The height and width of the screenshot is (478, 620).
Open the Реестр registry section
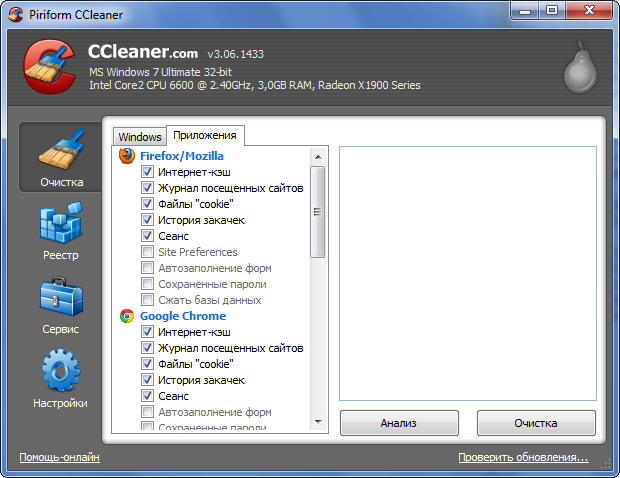pos(61,231)
